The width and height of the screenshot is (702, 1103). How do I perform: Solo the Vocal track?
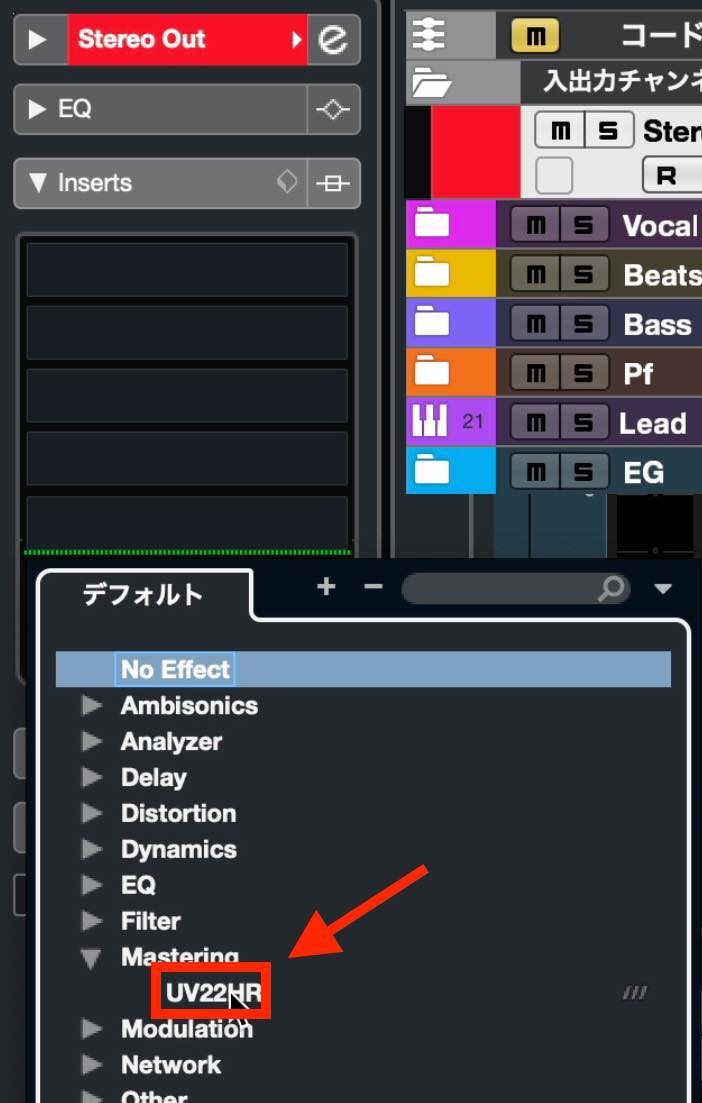pos(584,225)
